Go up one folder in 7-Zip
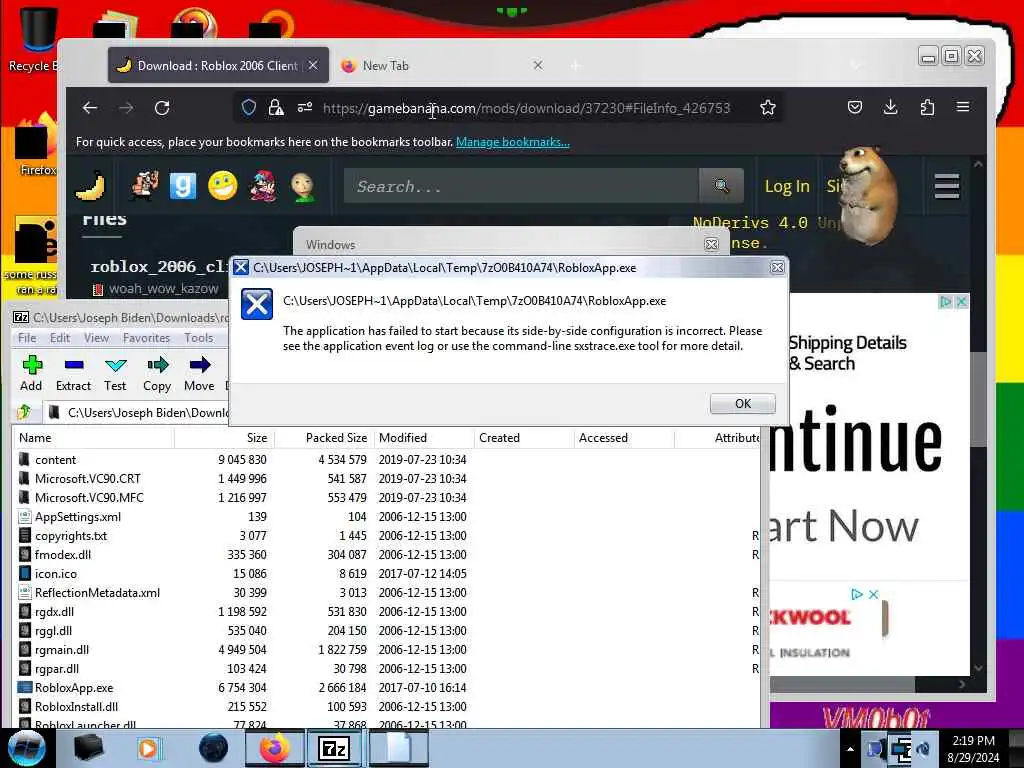The image size is (1024, 768). pyautogui.click(x=25, y=412)
